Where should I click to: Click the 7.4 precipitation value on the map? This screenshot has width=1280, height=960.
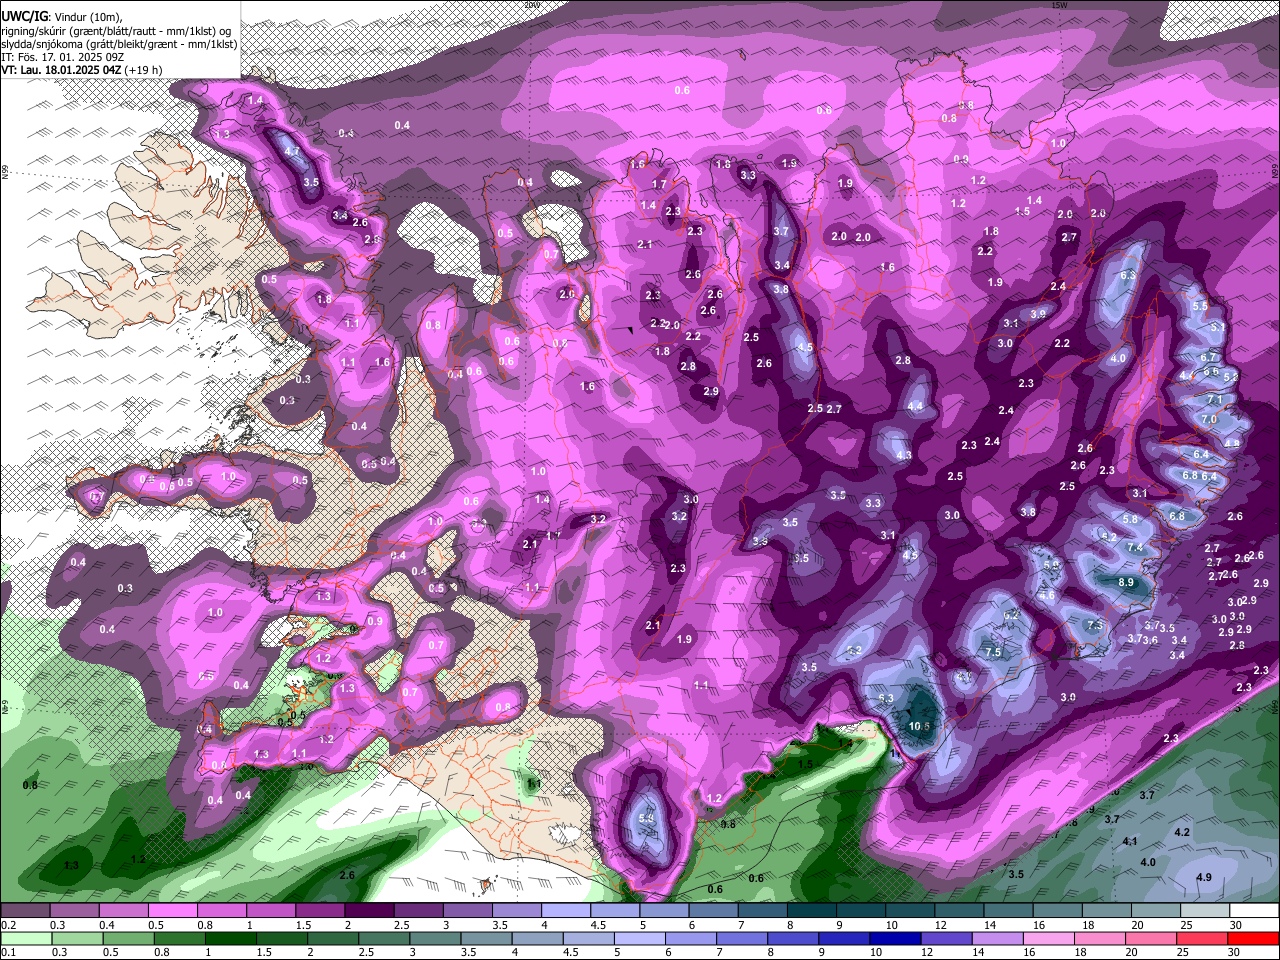(x=1135, y=548)
